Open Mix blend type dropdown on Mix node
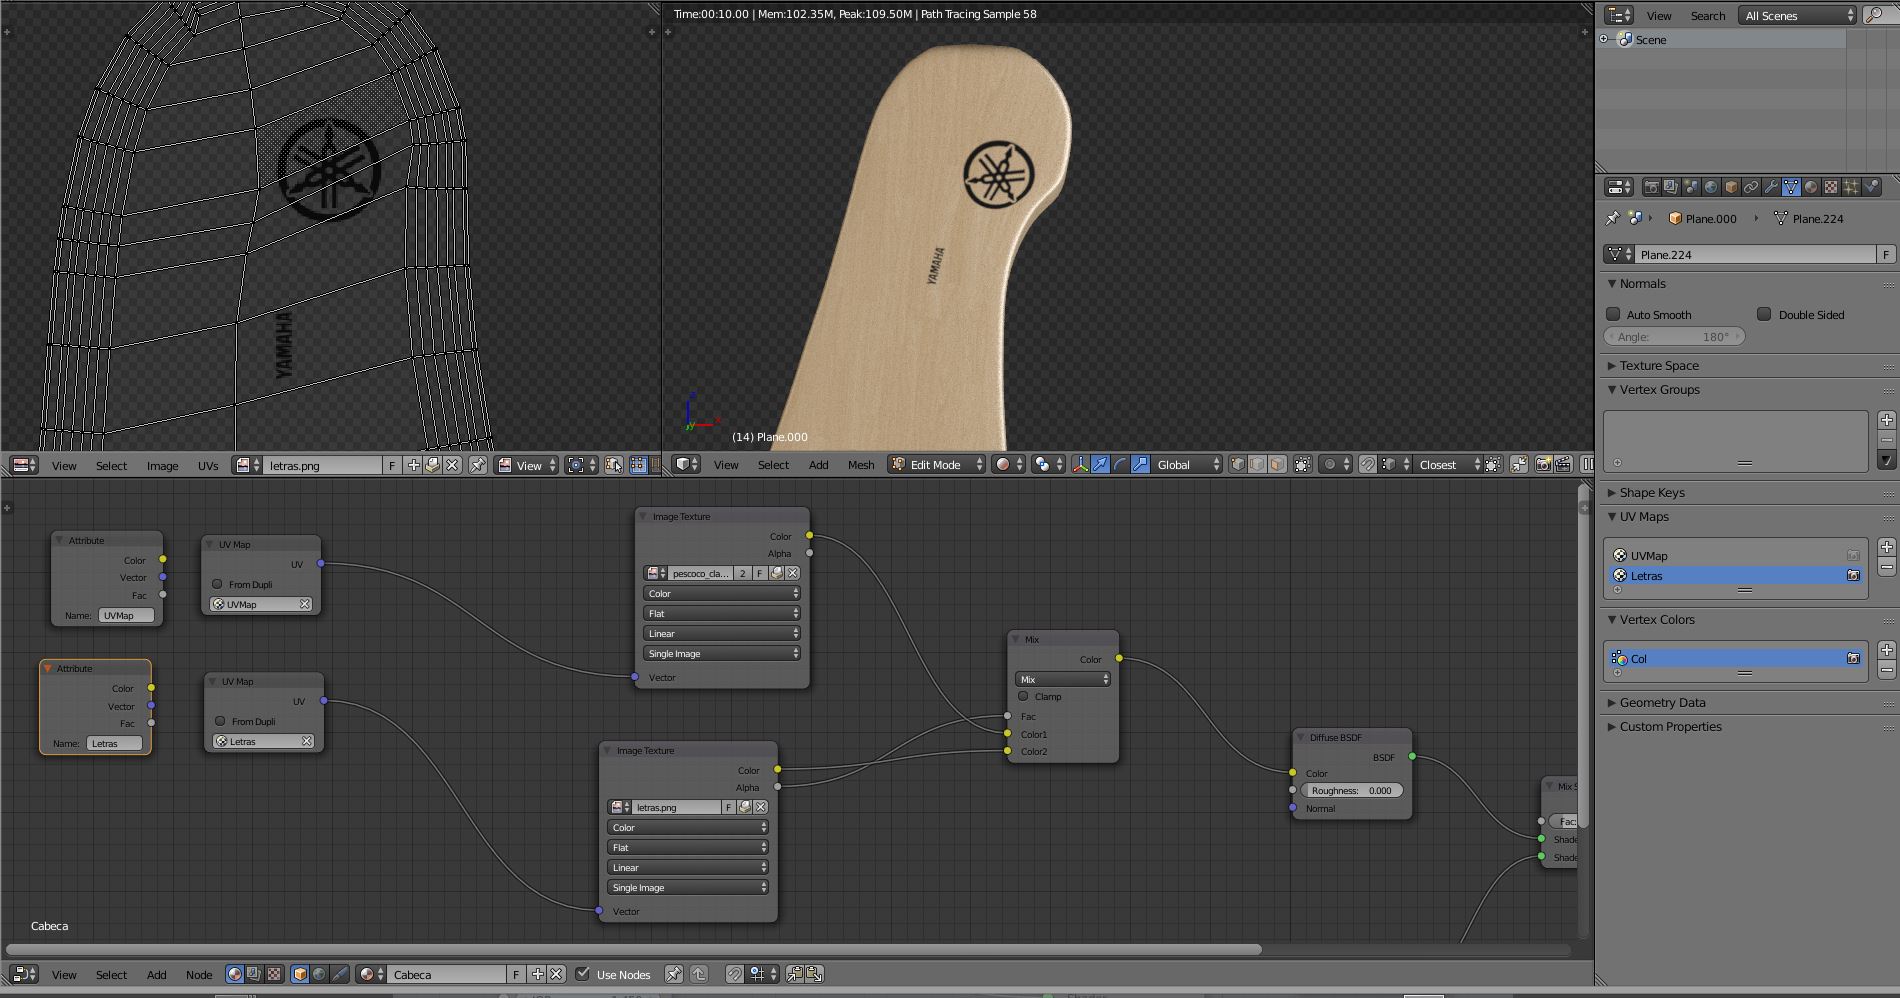 point(1062,679)
